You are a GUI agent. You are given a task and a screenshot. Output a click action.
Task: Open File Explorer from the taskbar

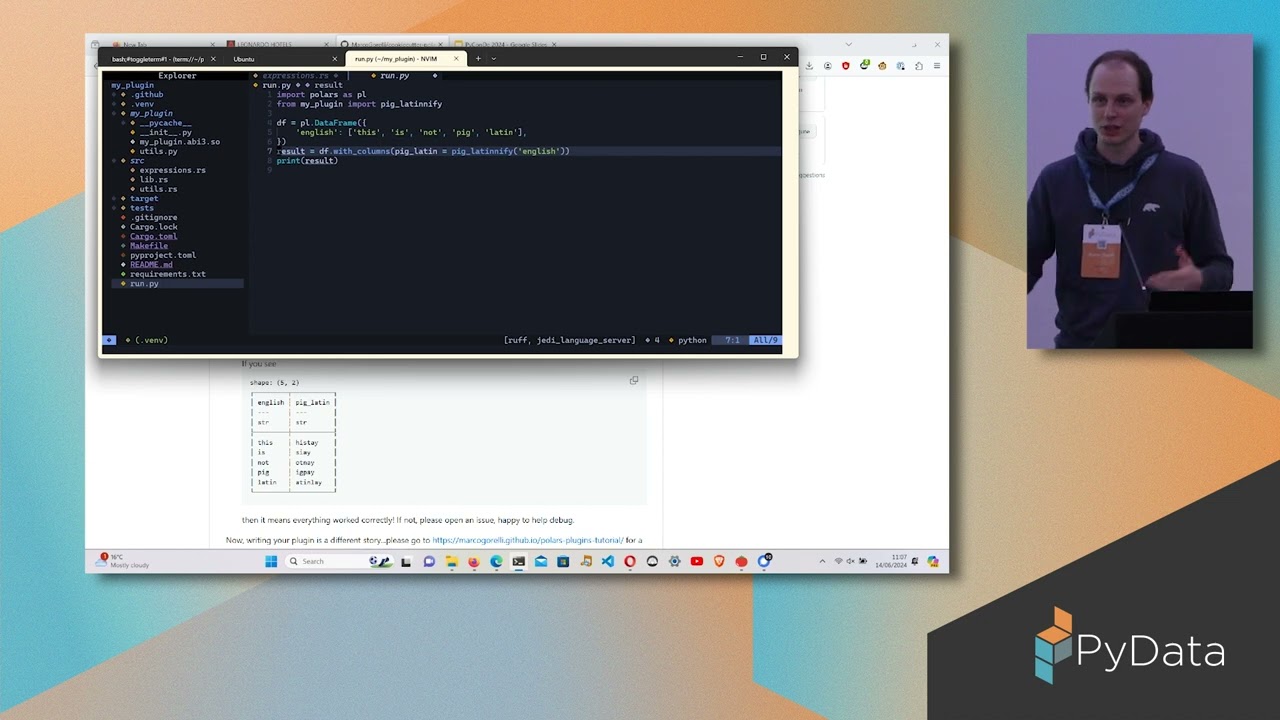(451, 561)
